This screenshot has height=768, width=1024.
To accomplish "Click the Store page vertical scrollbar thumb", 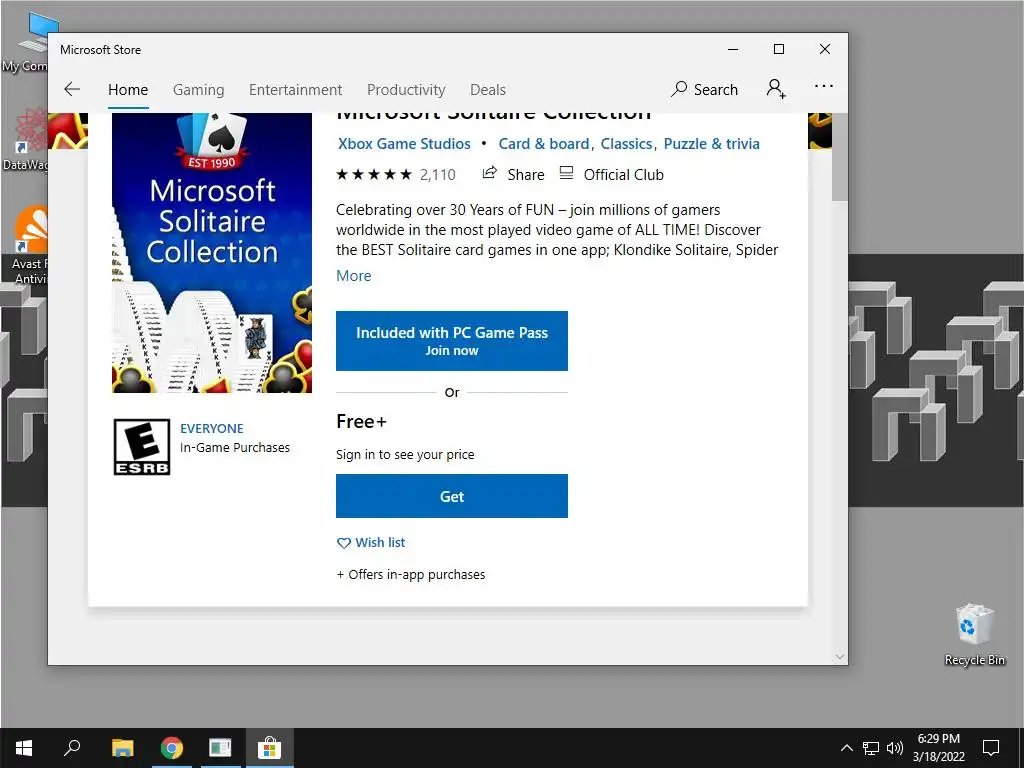I will click(x=839, y=157).
